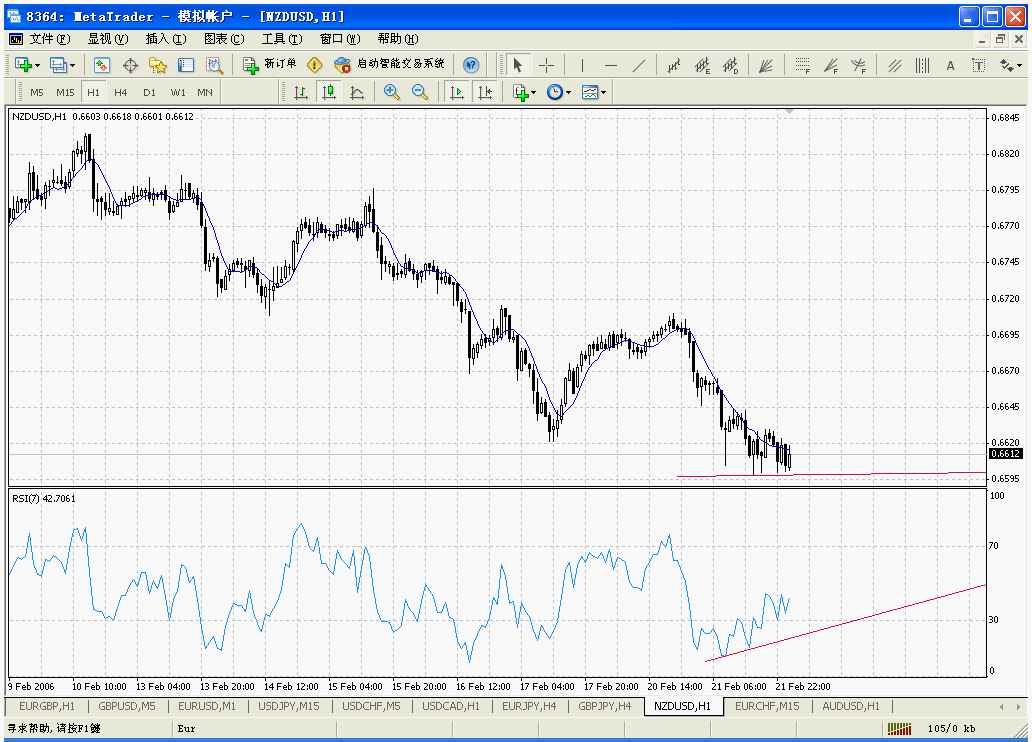Image resolution: width=1032 pixels, height=742 pixels.
Task: Switch to the EURGBP,H1 chart tab
Action: tap(47, 706)
